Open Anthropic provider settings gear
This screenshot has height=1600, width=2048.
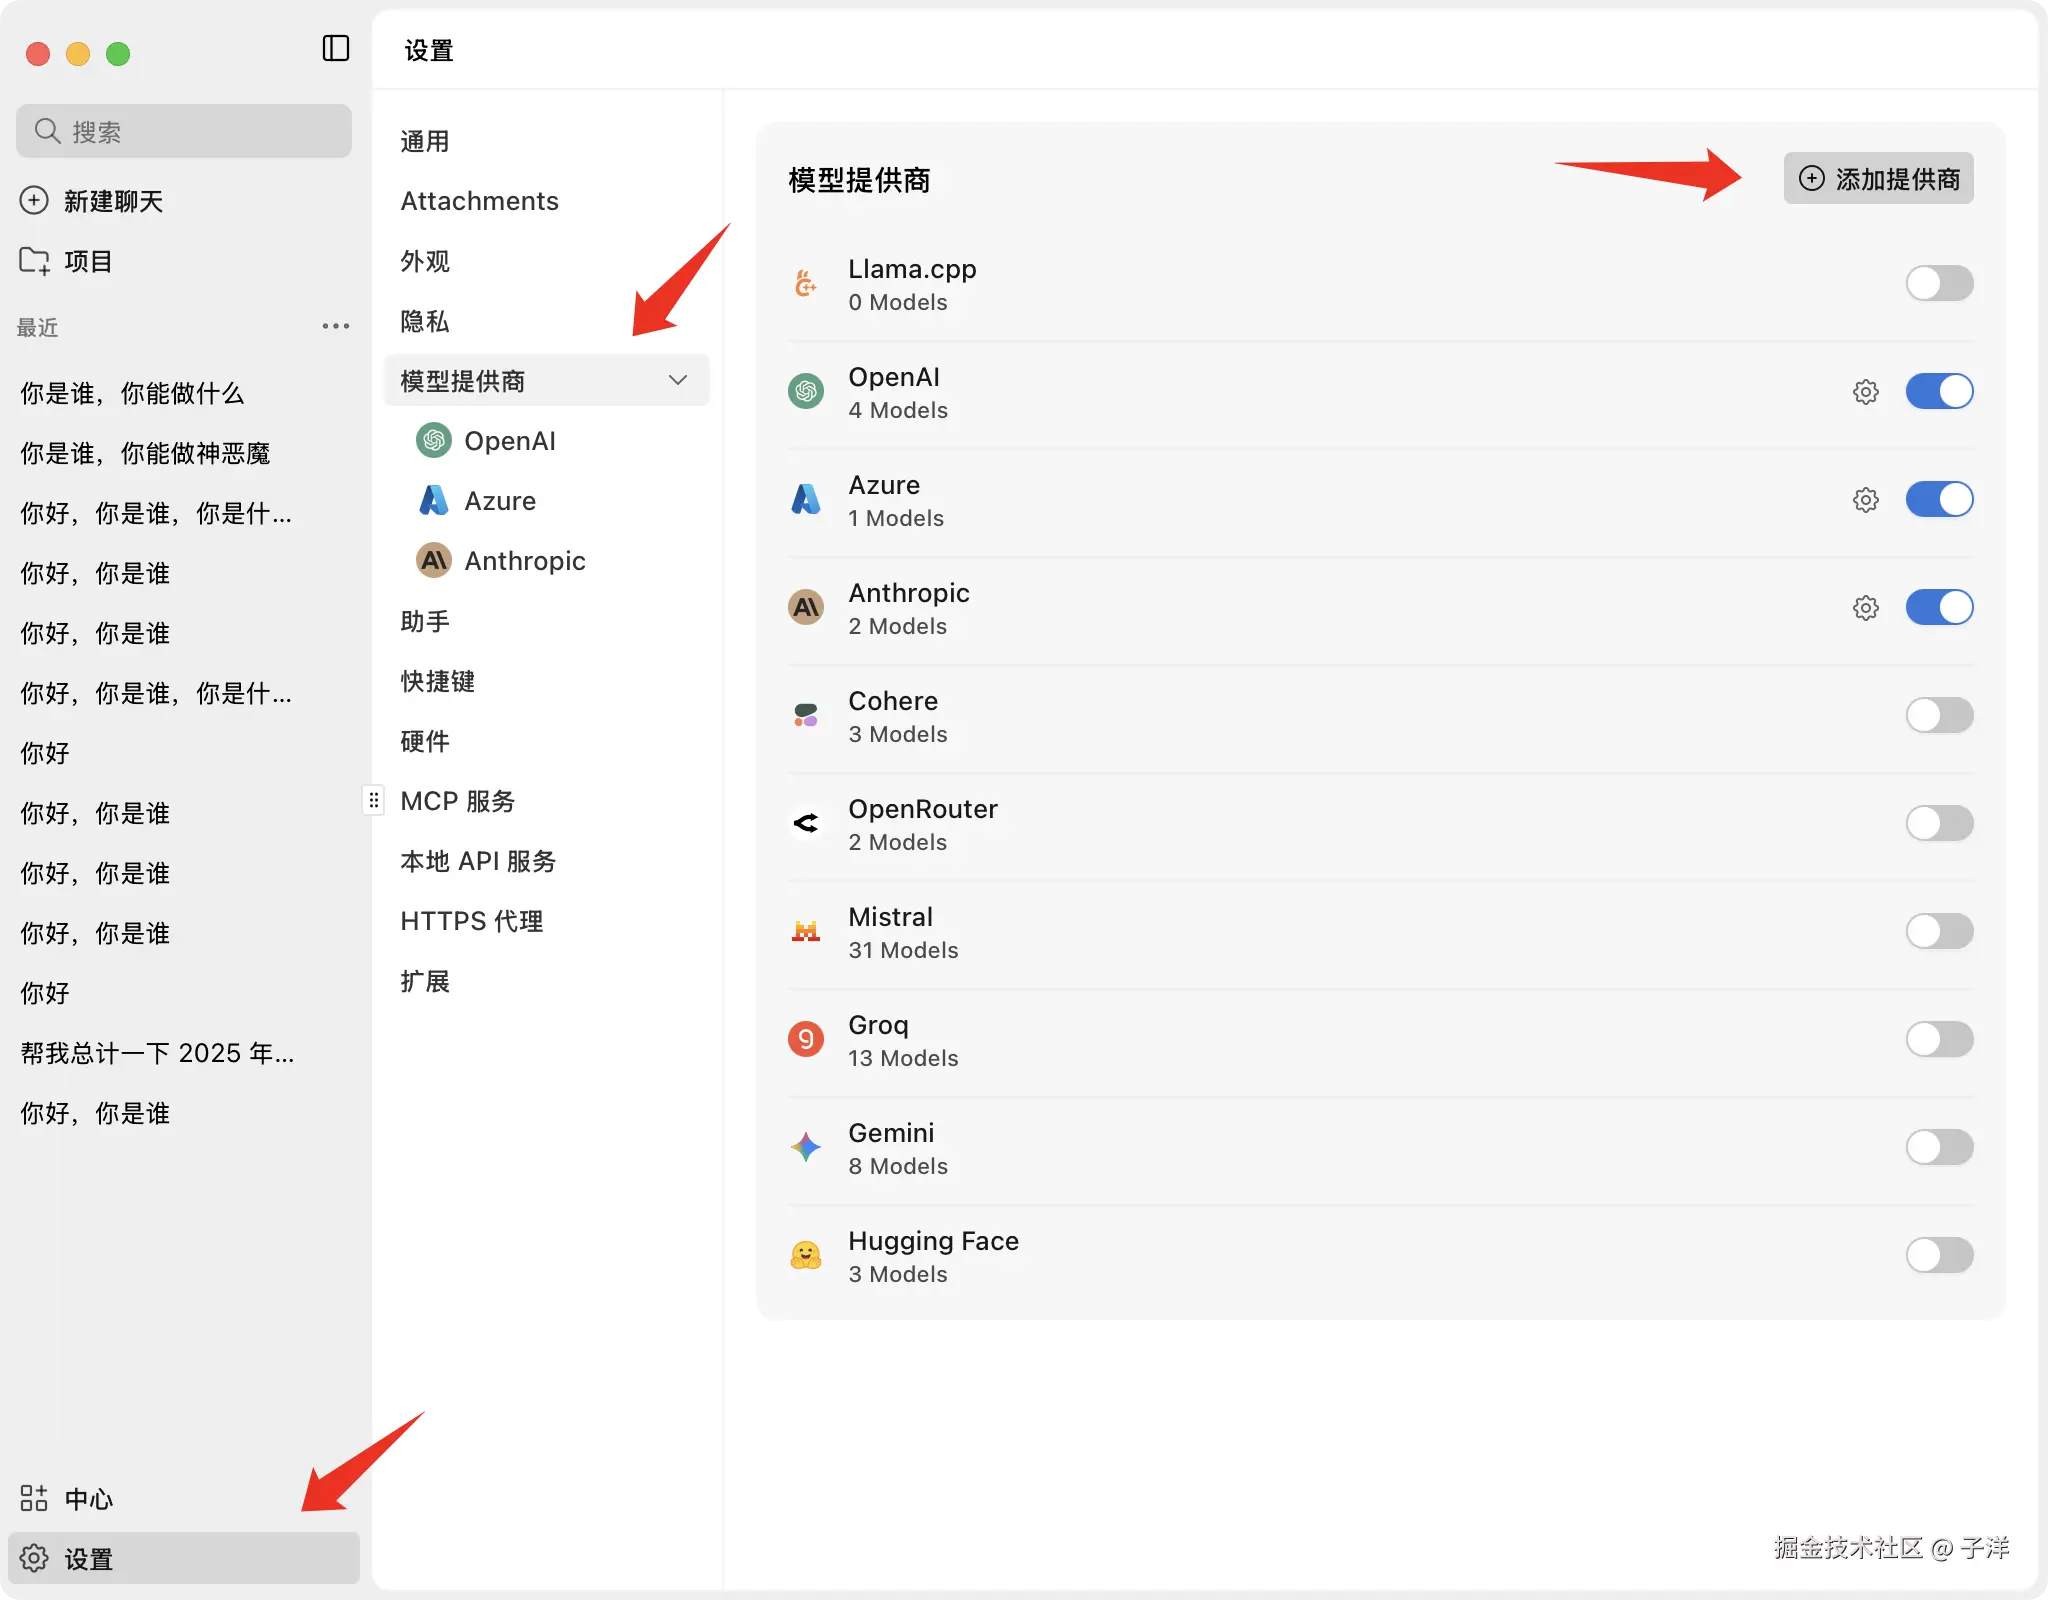point(1865,608)
